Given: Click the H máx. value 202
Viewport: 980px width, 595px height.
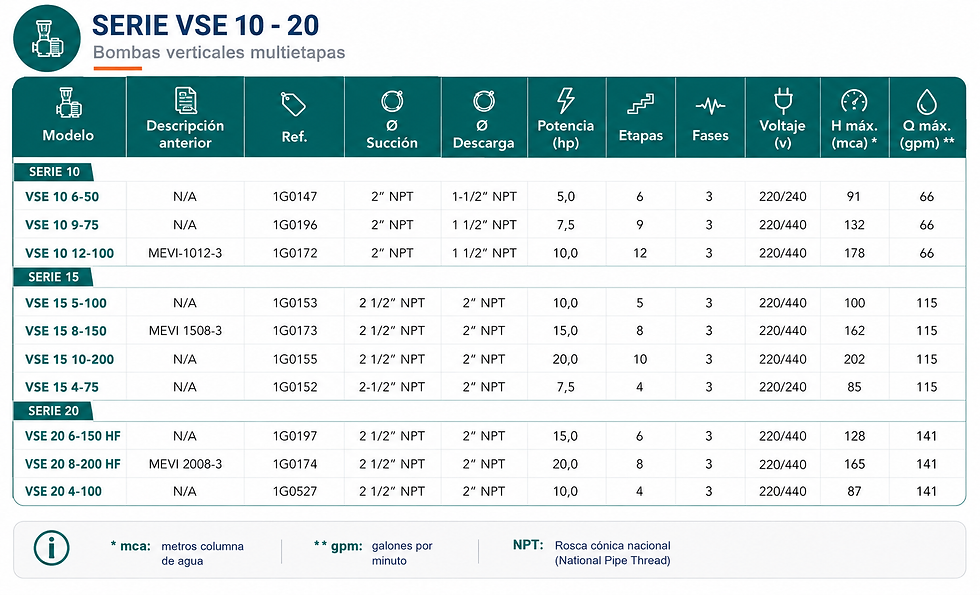Looking at the screenshot, I should pos(854,359).
